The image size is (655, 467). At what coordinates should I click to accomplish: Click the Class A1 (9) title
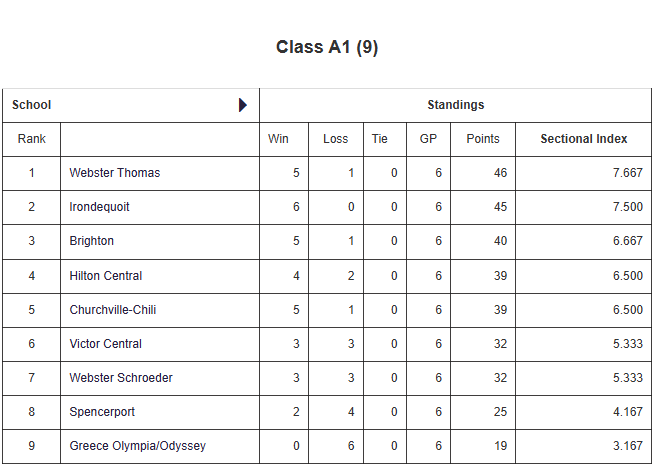click(327, 47)
